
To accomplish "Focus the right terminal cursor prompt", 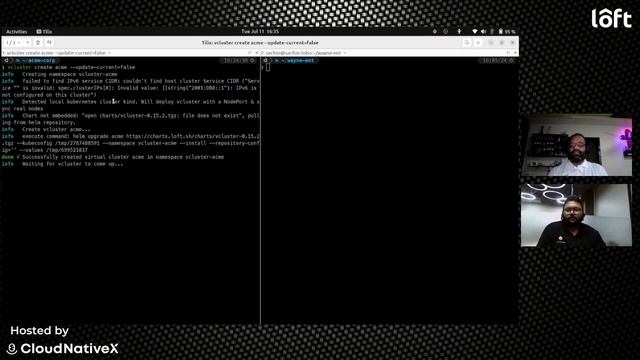I will 268,67.
